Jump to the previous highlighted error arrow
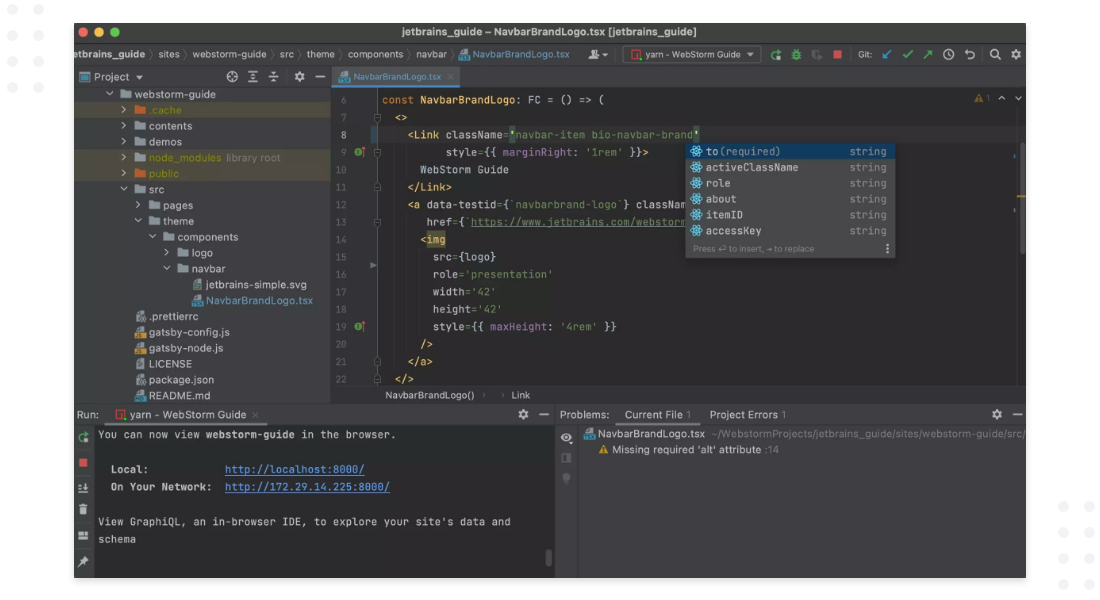 point(1002,99)
